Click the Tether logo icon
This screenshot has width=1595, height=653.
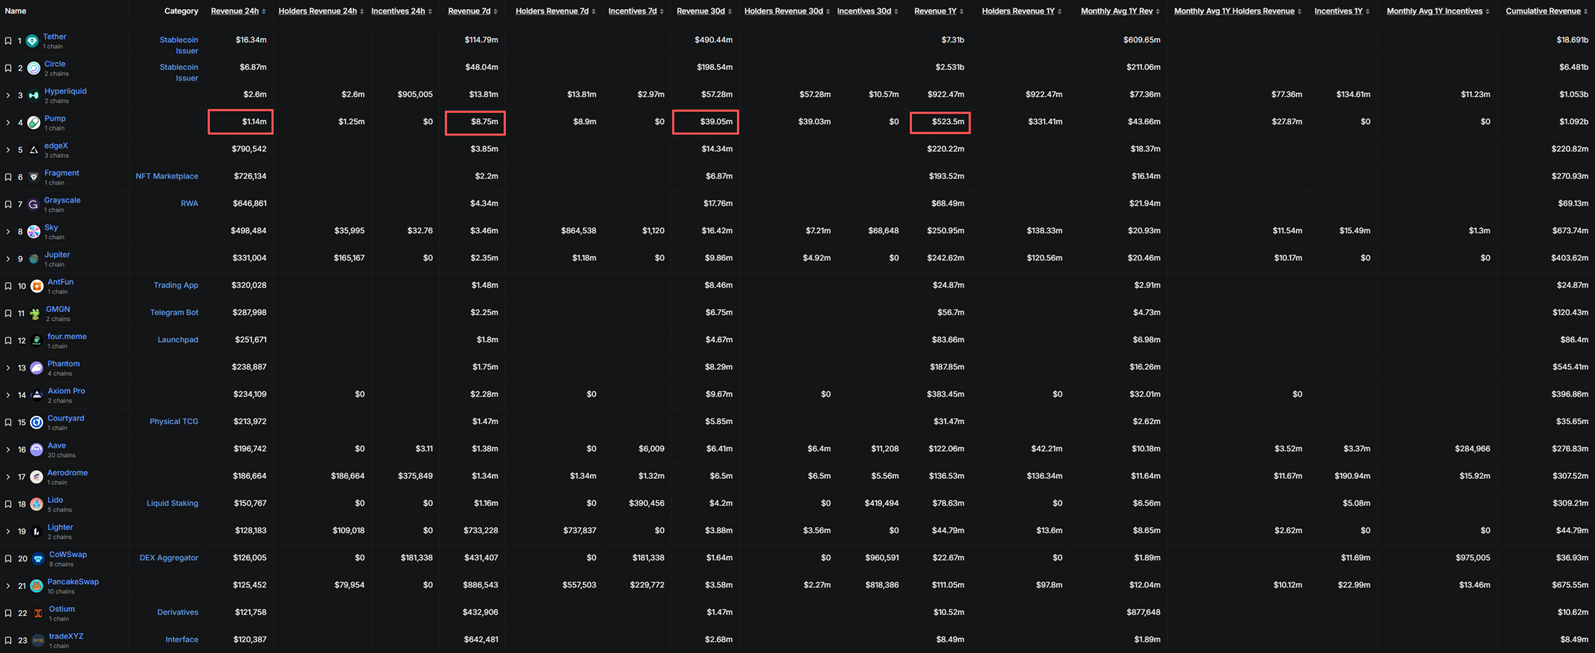[33, 41]
